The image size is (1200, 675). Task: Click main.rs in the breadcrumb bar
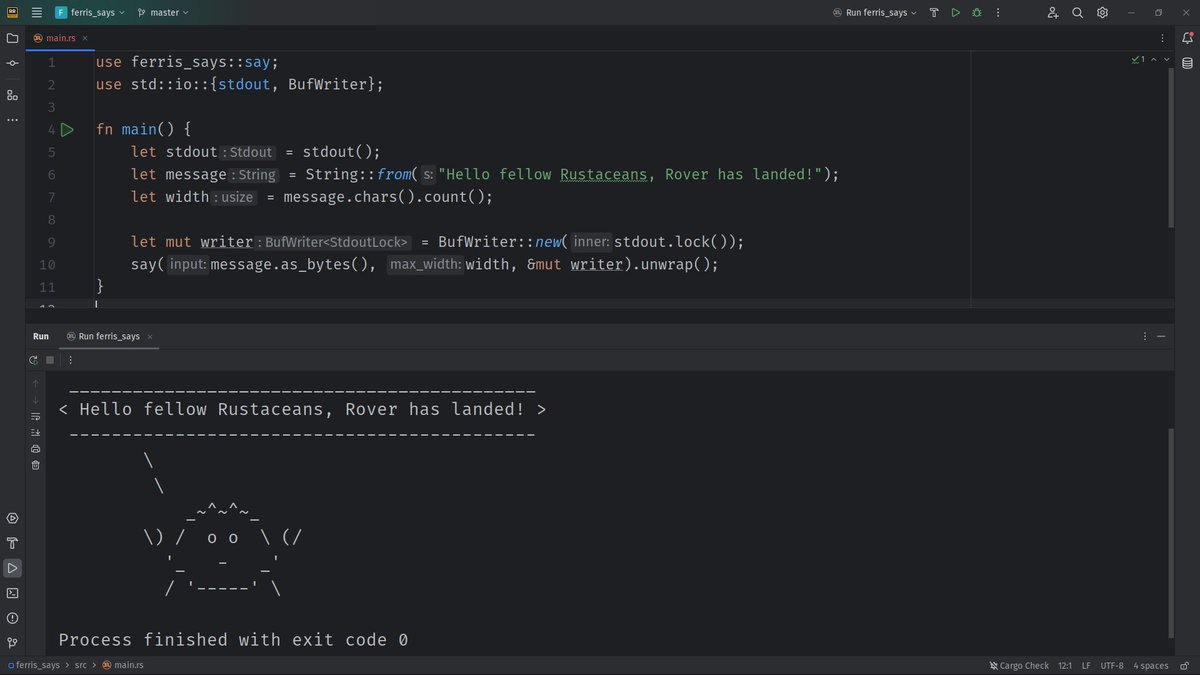125,665
